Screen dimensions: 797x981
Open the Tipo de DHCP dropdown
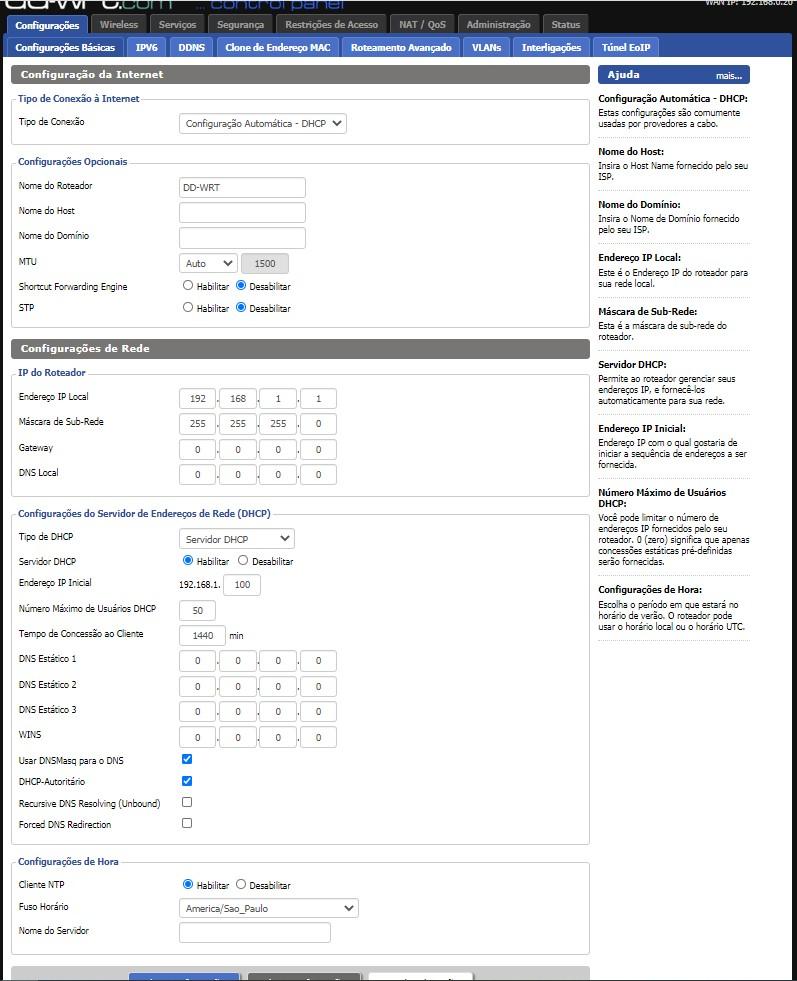[236, 539]
